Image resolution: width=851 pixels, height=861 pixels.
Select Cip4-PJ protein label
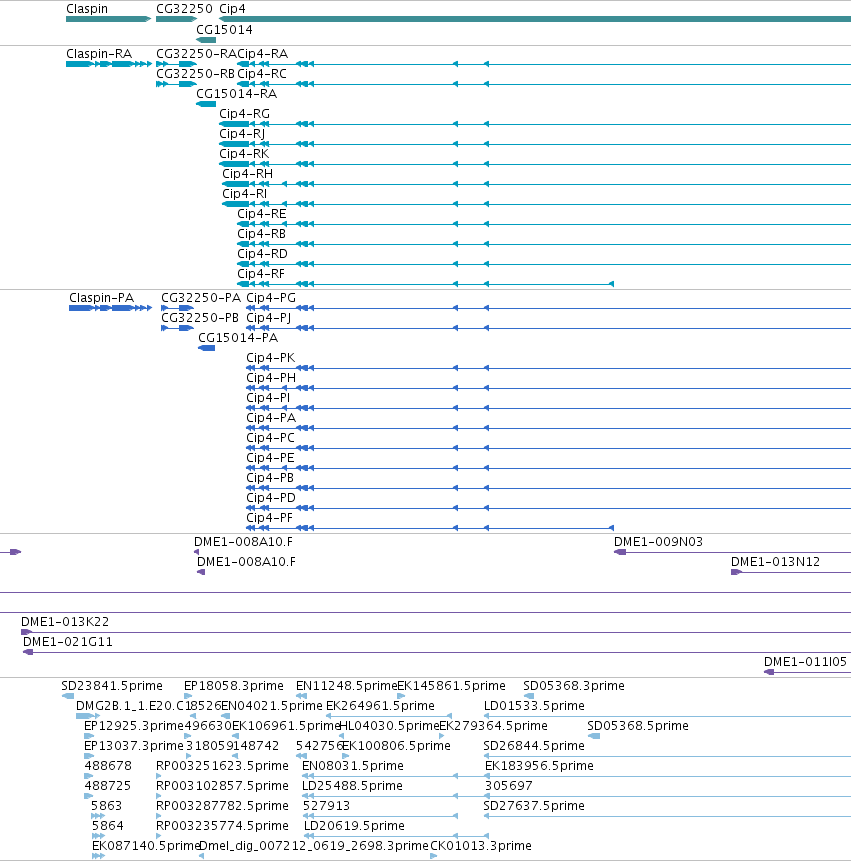[x=268, y=318]
